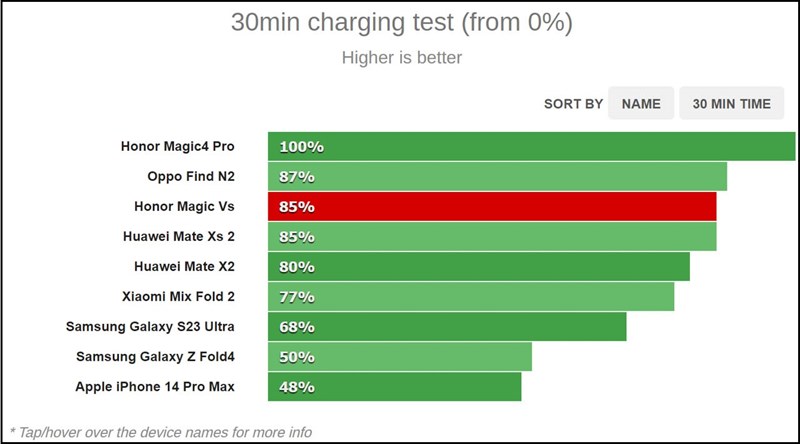Select the Oppo Find N2 device name
800x444 pixels.
tap(191, 177)
